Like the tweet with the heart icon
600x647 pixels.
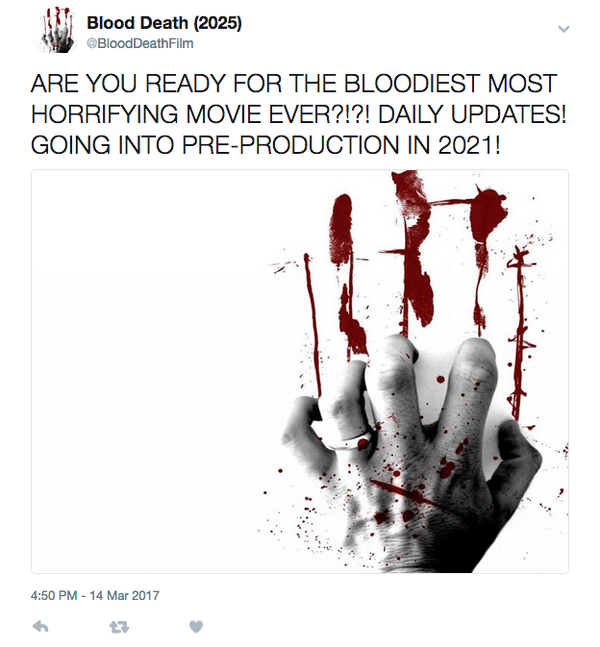pos(197,626)
